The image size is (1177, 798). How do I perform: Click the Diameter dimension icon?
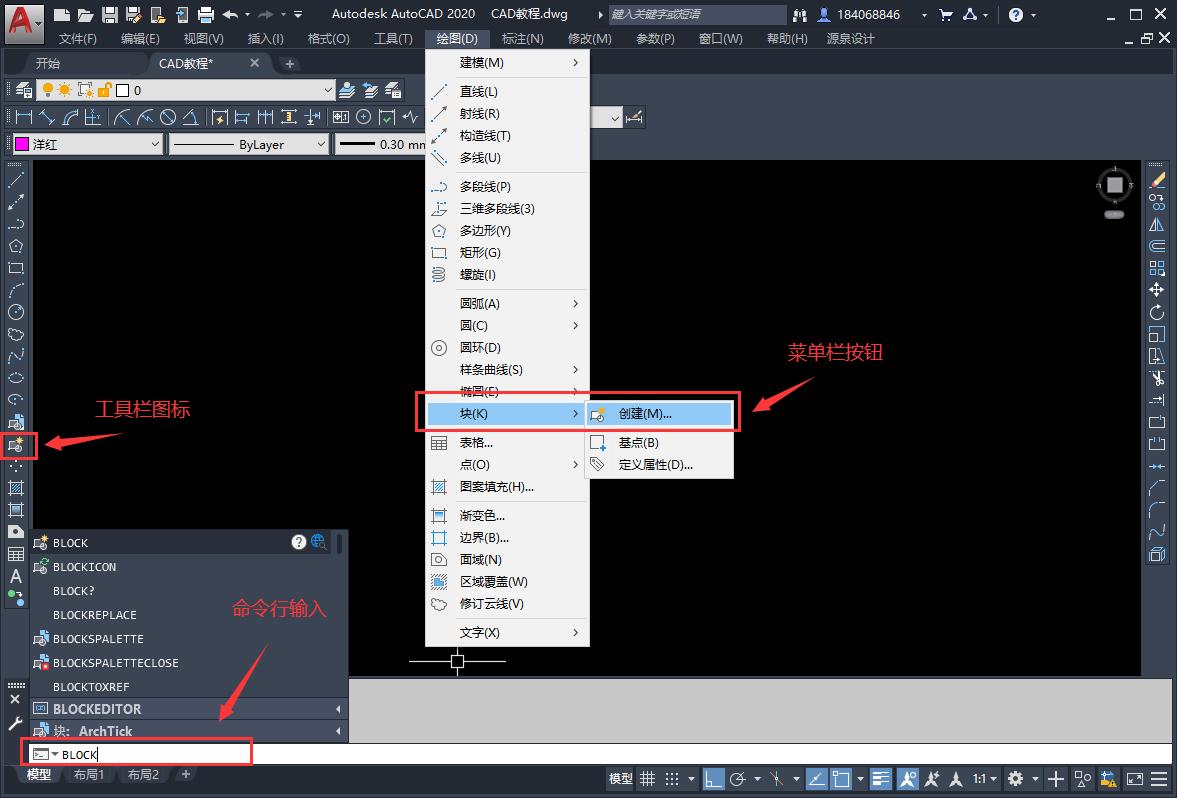(x=168, y=117)
